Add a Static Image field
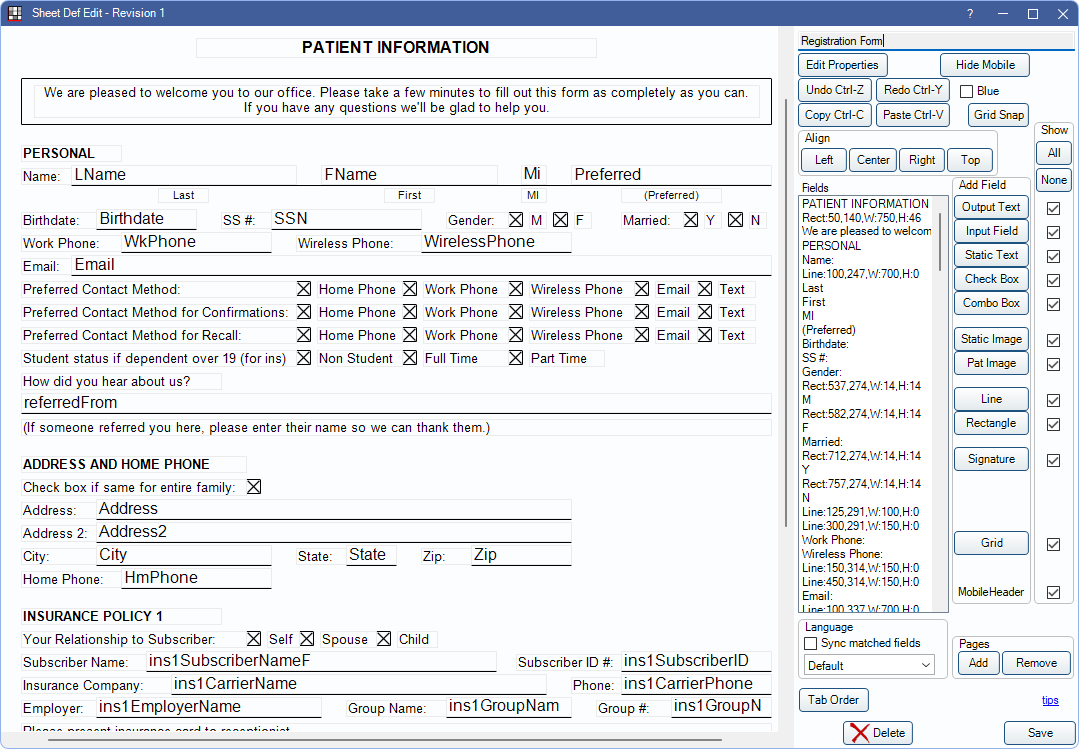The width and height of the screenshot is (1079, 749). [x=990, y=339]
